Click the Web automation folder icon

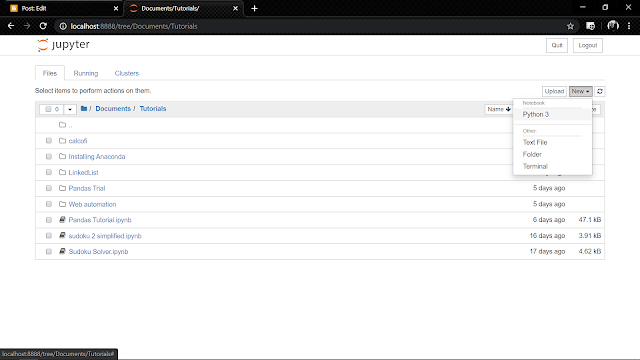(62, 204)
